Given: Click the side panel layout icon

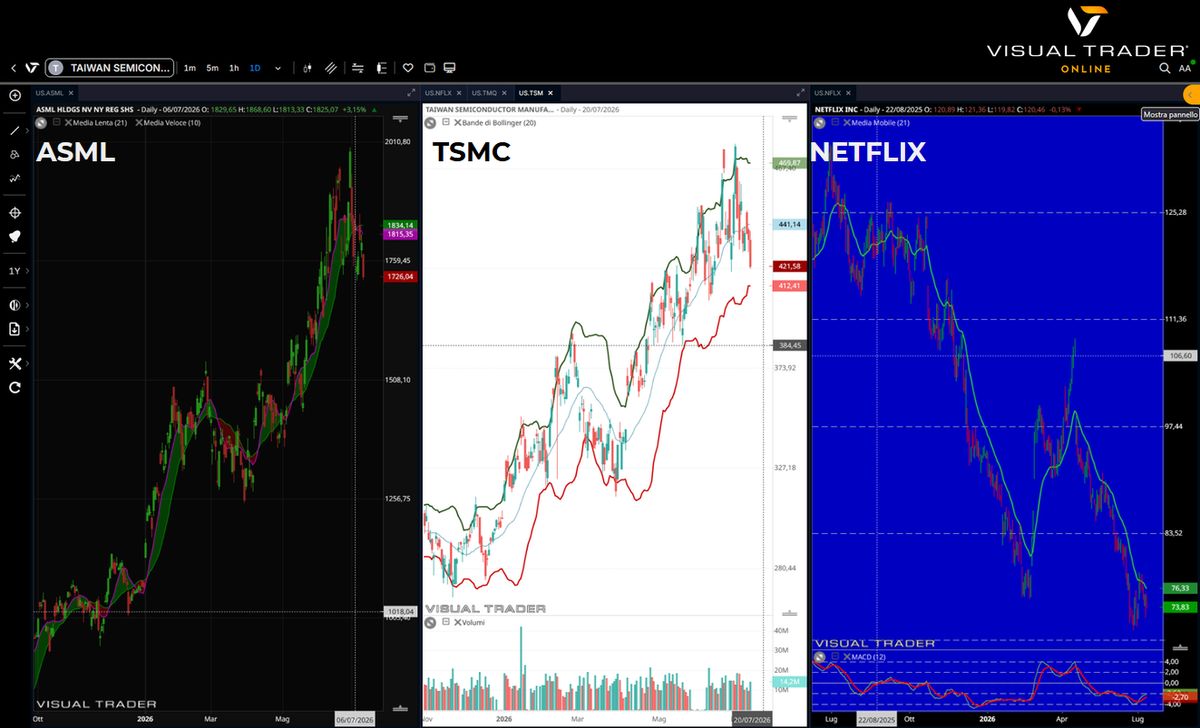Looking at the screenshot, I should 381,68.
